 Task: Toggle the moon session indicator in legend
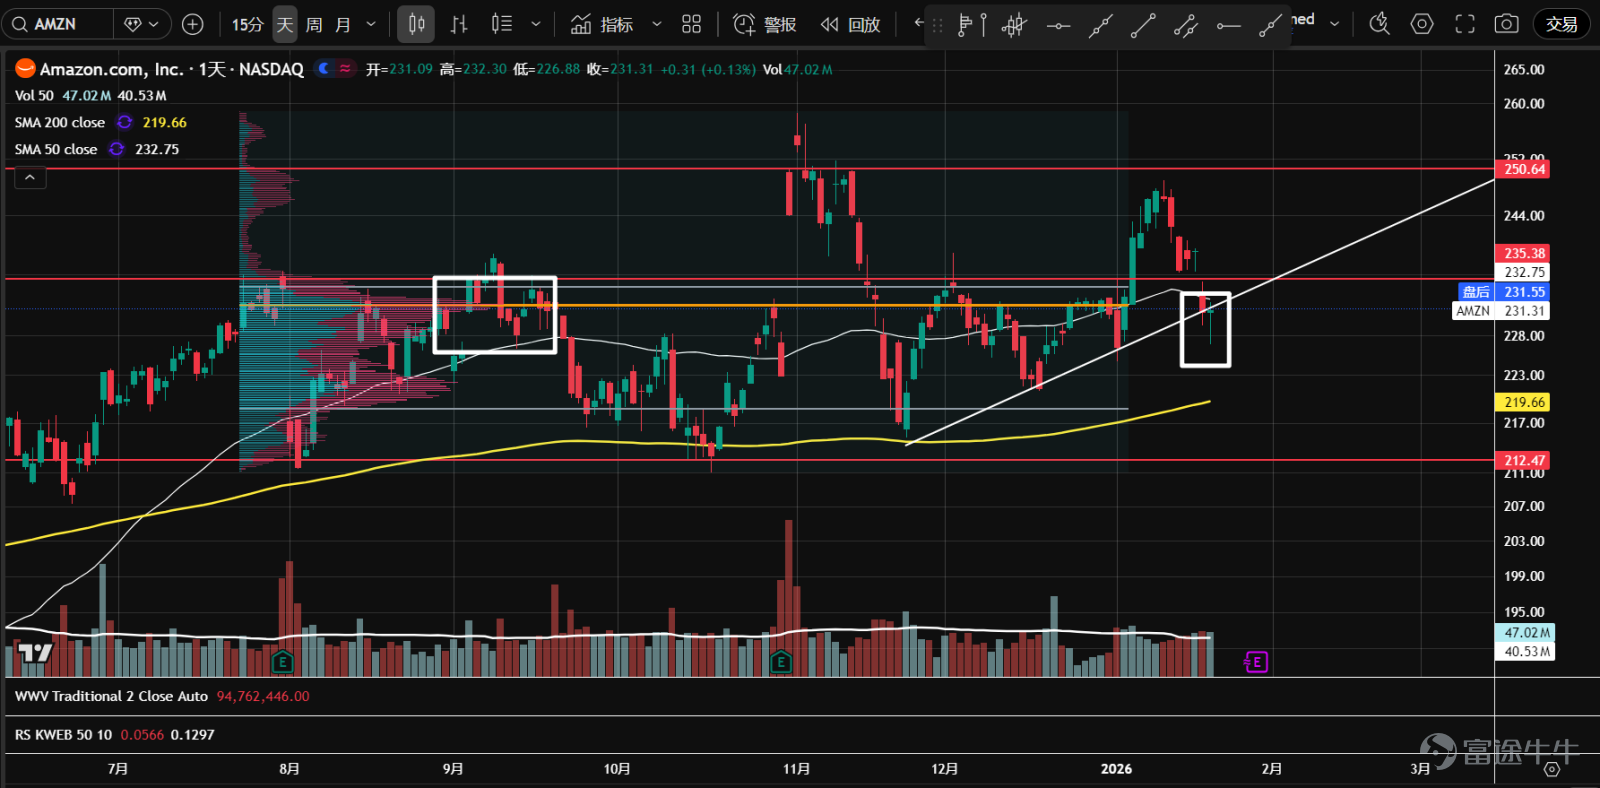click(323, 68)
